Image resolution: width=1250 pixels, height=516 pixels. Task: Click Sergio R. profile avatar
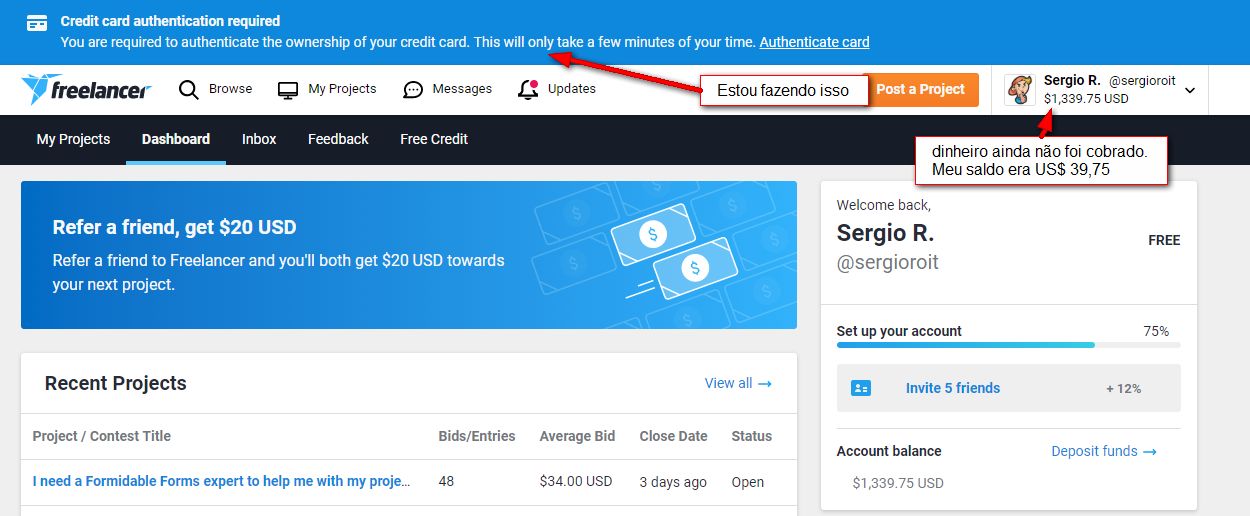tap(1020, 90)
